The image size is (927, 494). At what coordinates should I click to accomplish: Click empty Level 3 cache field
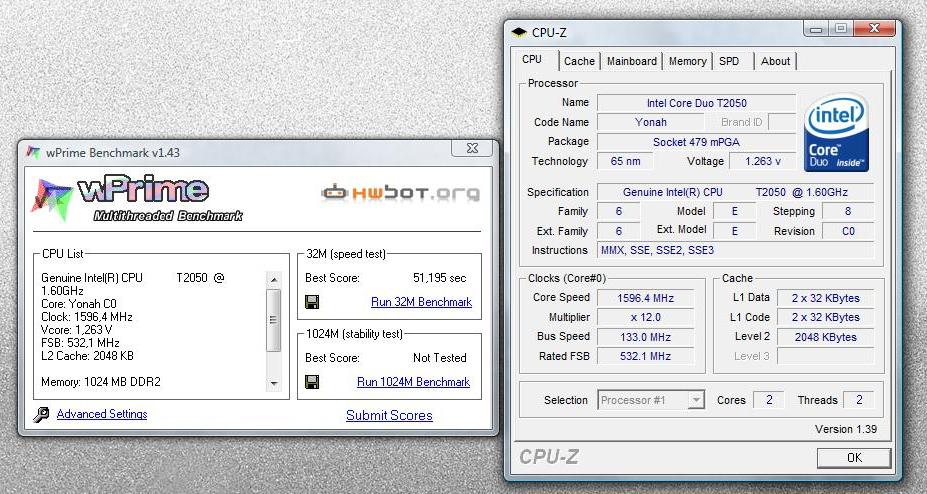point(825,356)
